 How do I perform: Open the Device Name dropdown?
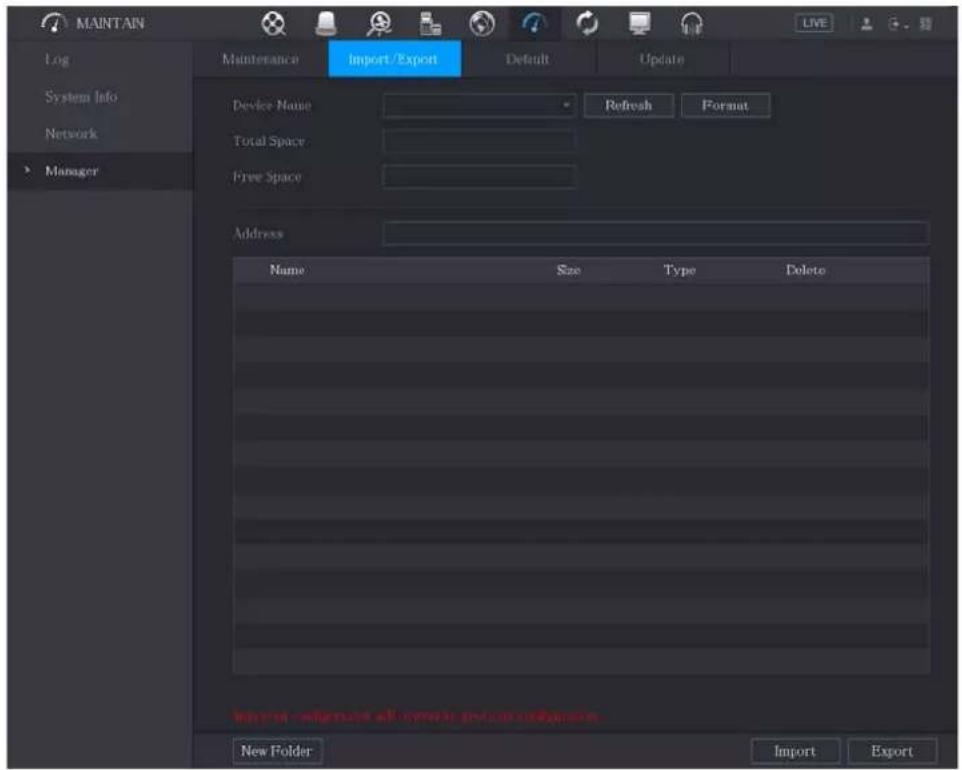click(479, 106)
